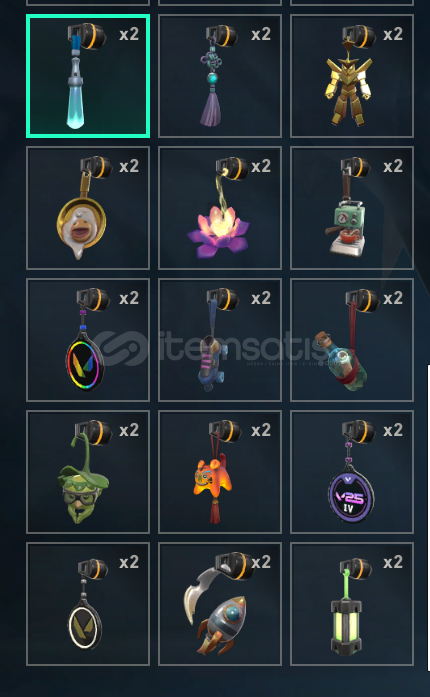Choose the green espresso machine charm
The image size is (430, 697).
(352, 208)
